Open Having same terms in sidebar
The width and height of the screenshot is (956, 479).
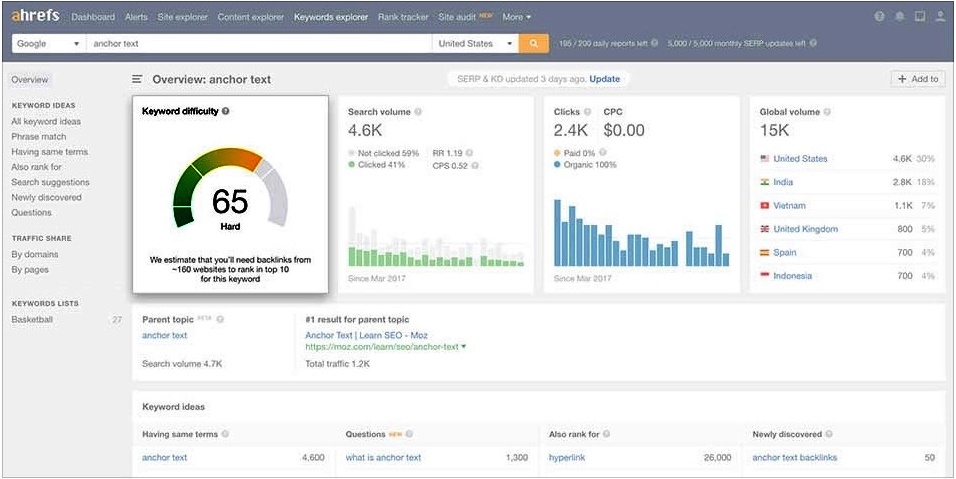49,152
